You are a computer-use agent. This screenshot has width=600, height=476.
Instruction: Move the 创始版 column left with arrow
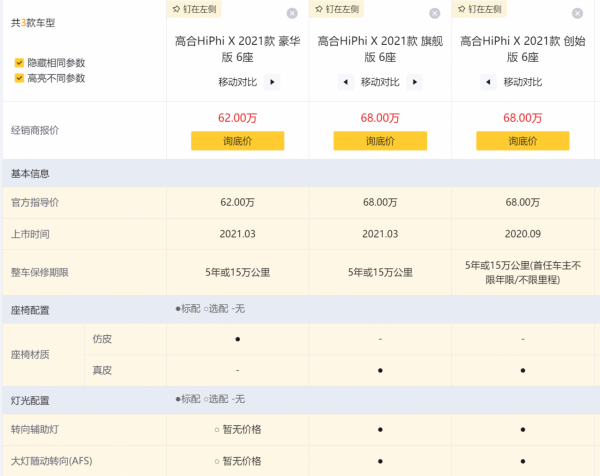tap(488, 82)
